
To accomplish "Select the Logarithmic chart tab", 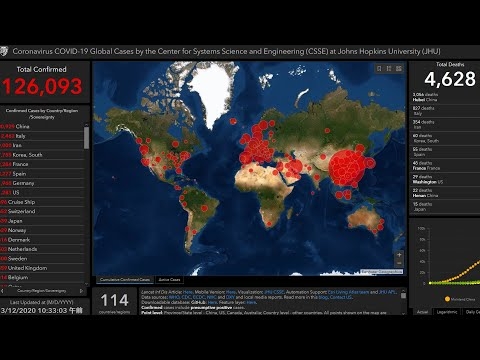I will (447, 312).
